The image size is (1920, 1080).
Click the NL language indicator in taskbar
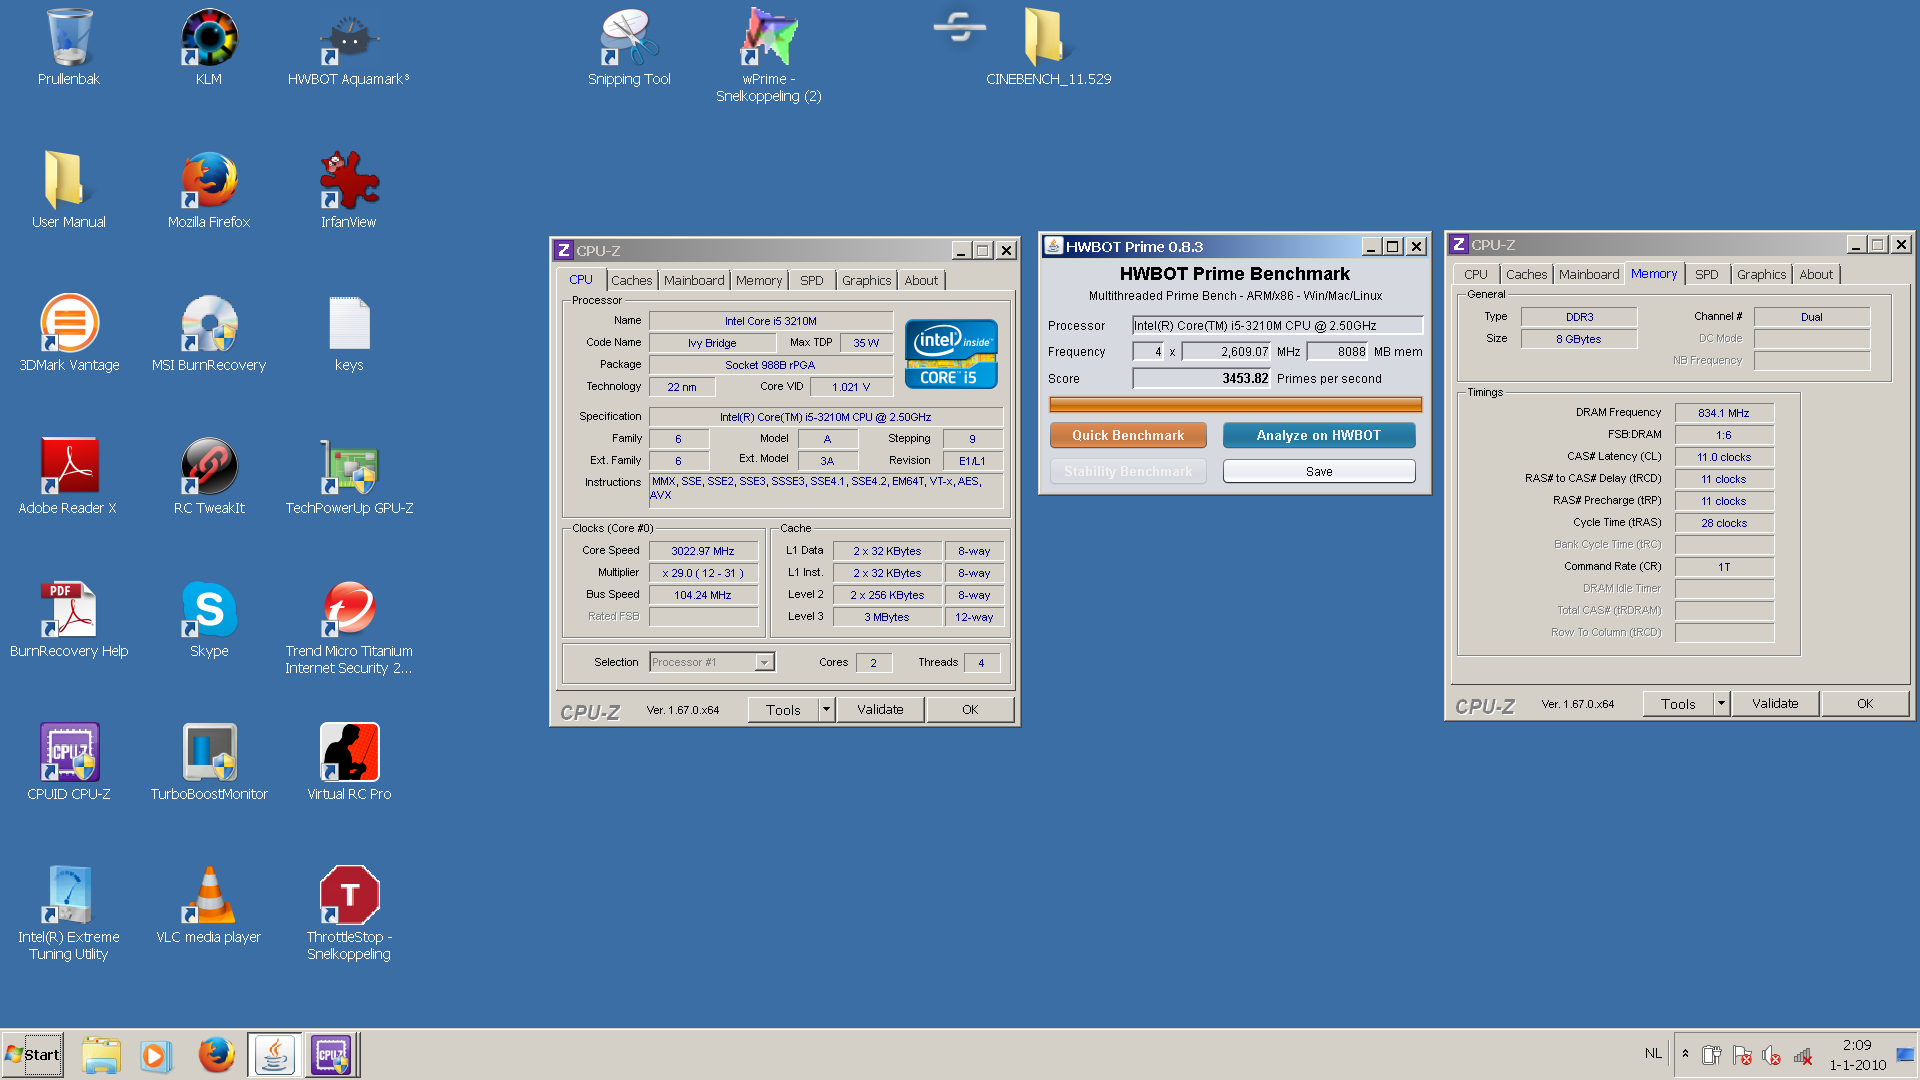click(1653, 1054)
